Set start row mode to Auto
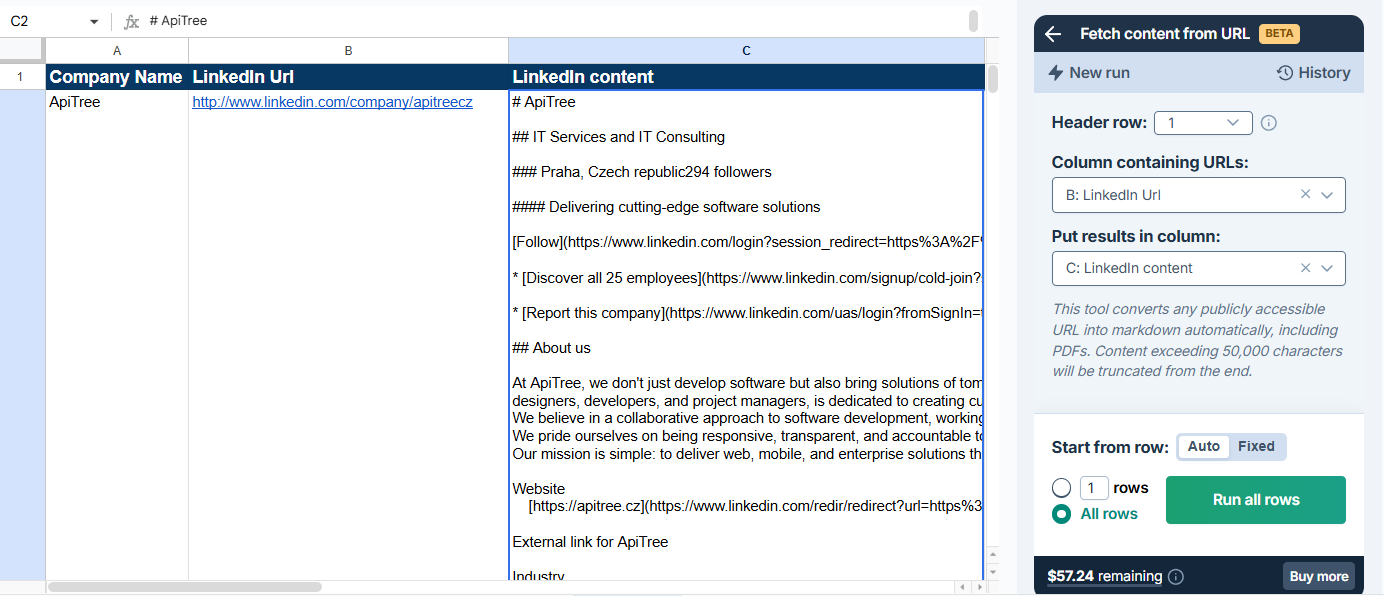Image resolution: width=1384 pixels, height=596 pixels. 1203,447
